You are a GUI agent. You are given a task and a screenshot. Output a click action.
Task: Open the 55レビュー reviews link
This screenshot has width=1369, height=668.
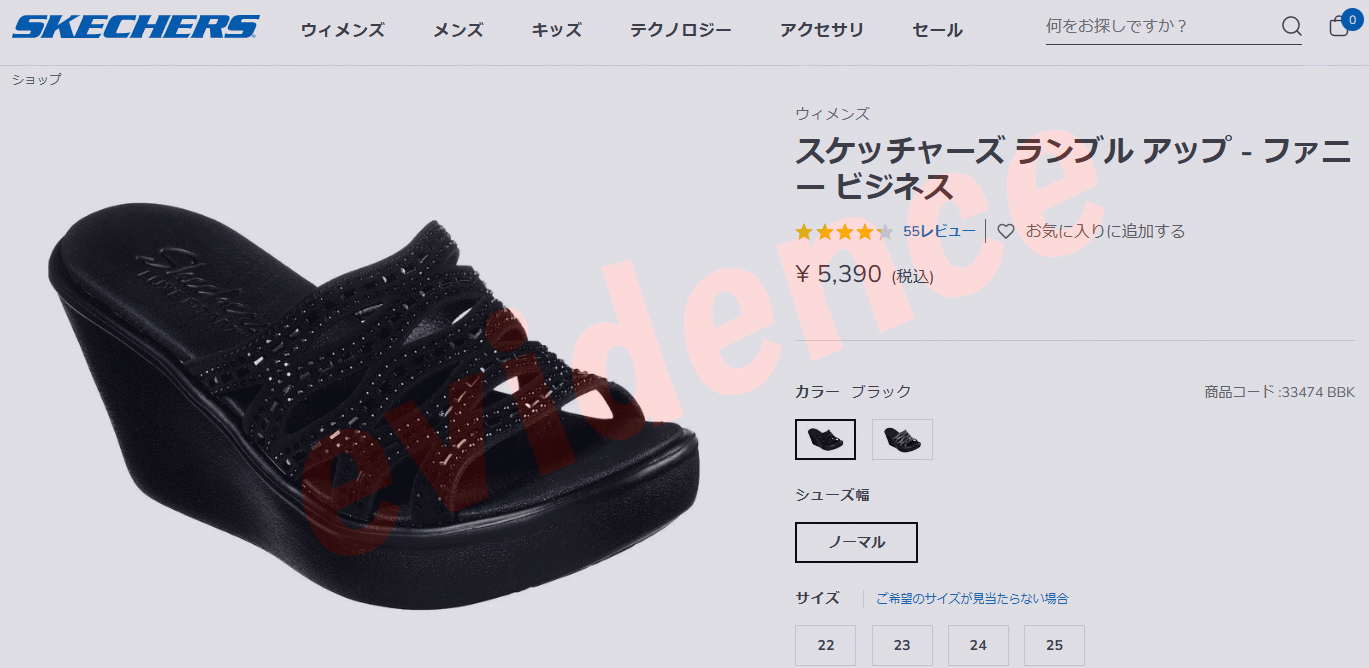939,231
